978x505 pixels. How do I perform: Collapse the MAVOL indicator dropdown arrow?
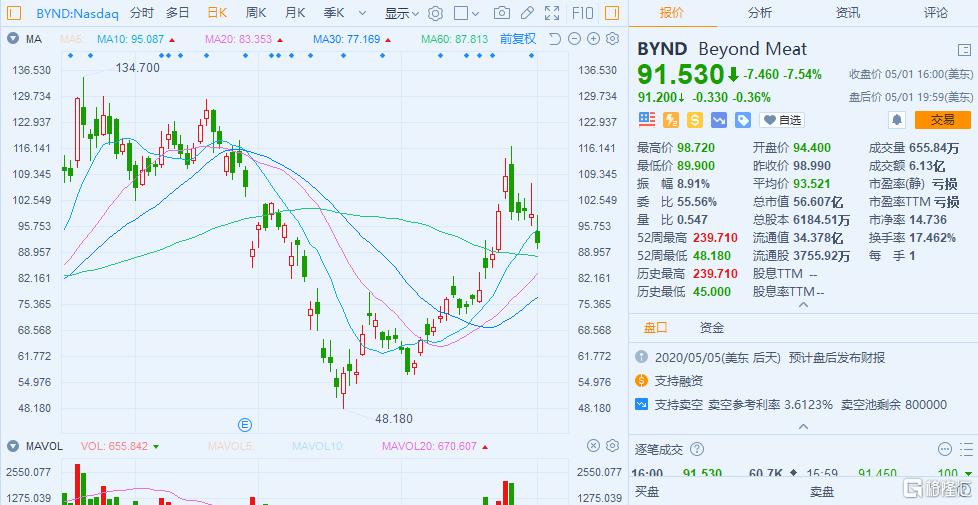point(13,446)
